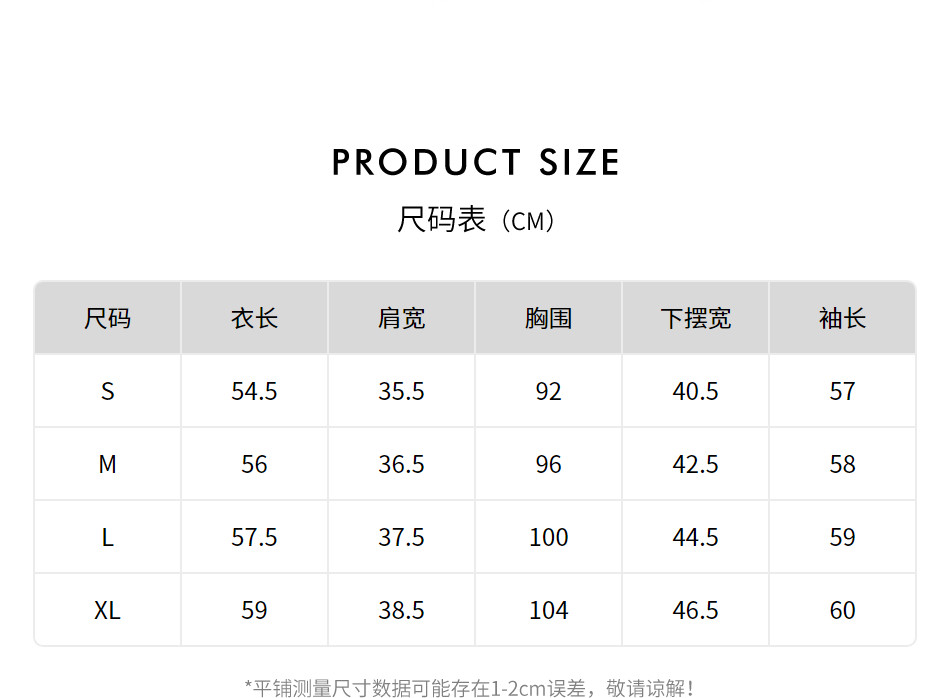950x698 pixels.
Task: Select the M size row label
Action: [108, 464]
